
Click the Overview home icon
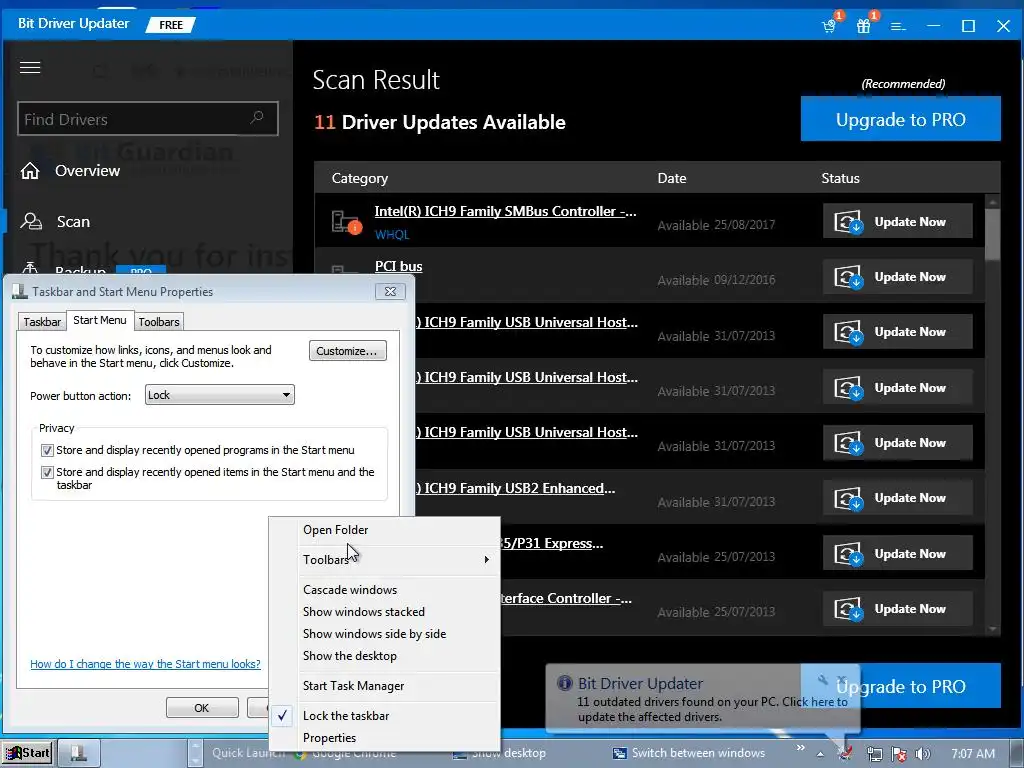coord(30,170)
